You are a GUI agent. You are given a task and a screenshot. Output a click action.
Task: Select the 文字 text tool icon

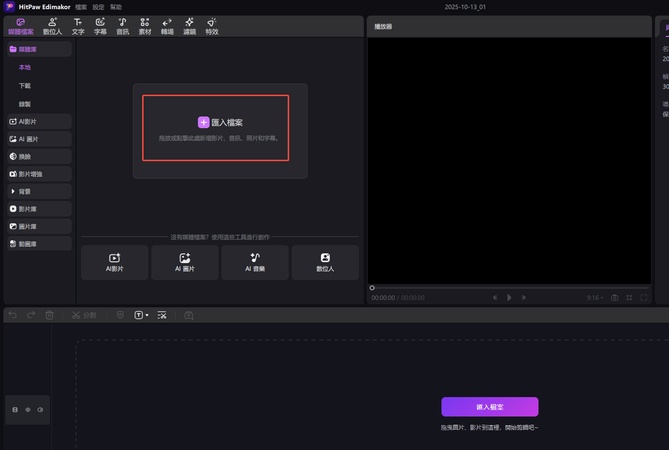tap(78, 26)
